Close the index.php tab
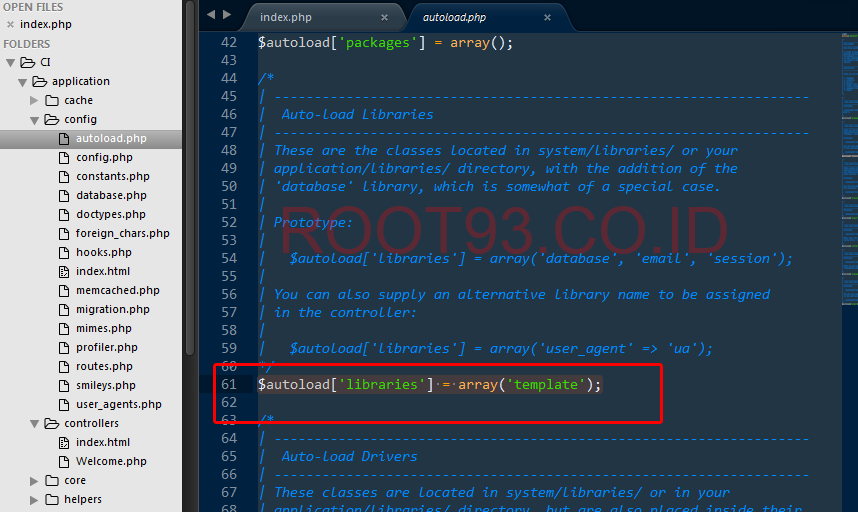The width and height of the screenshot is (858, 512). [385, 18]
